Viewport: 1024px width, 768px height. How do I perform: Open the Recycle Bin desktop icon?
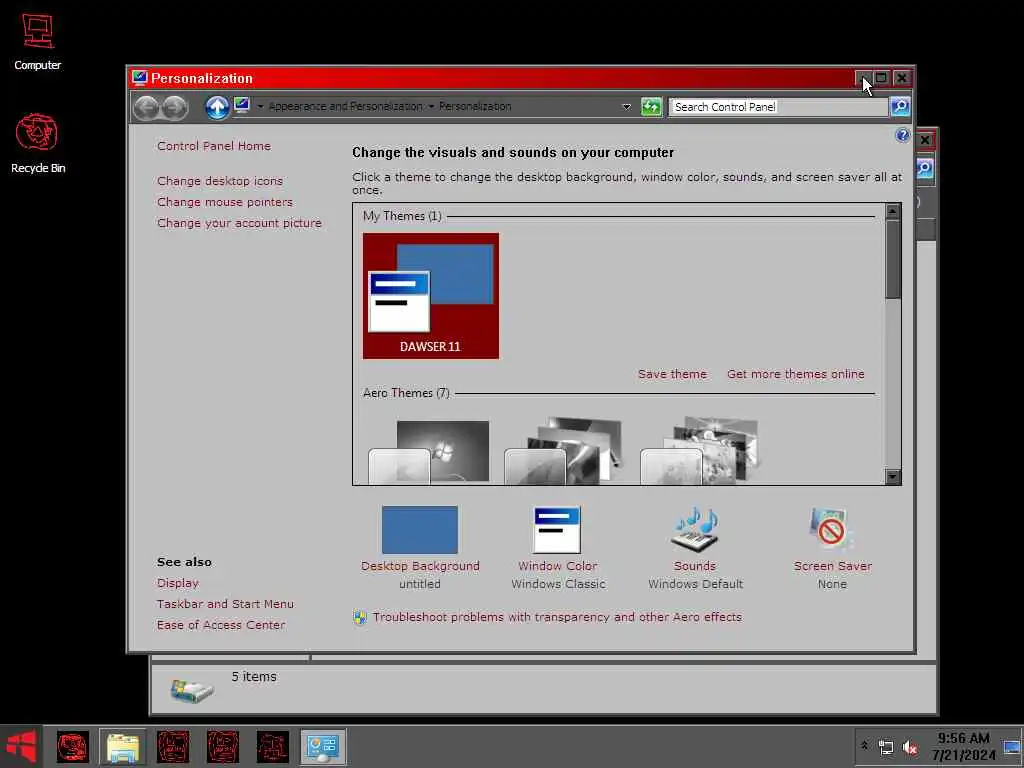tap(37, 143)
